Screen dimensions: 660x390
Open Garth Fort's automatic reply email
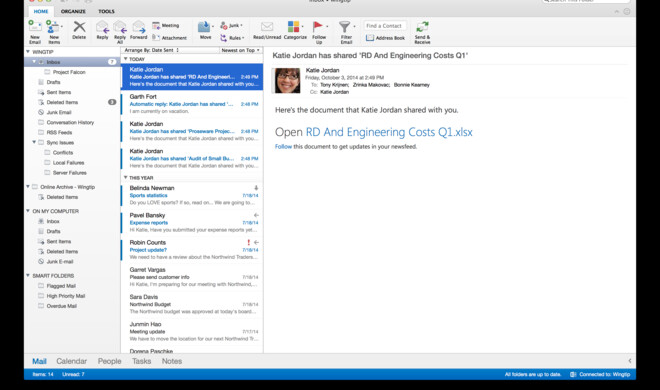coord(192,104)
